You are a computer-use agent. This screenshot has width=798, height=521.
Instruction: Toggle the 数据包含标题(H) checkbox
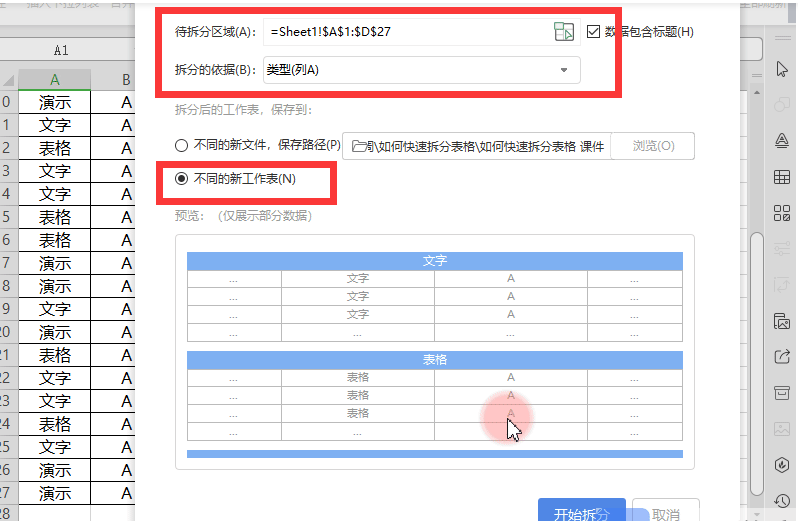pos(593,32)
